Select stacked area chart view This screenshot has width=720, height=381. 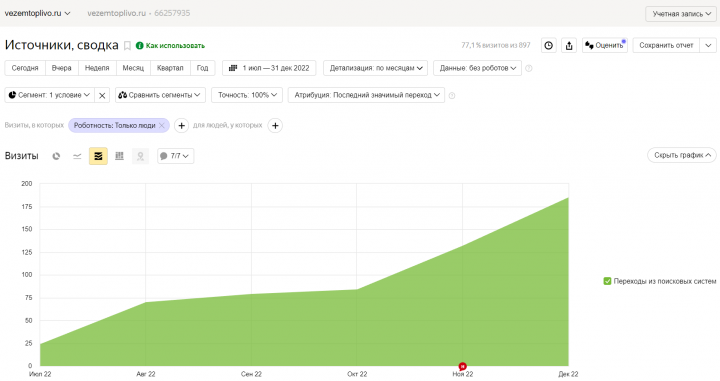[98, 156]
